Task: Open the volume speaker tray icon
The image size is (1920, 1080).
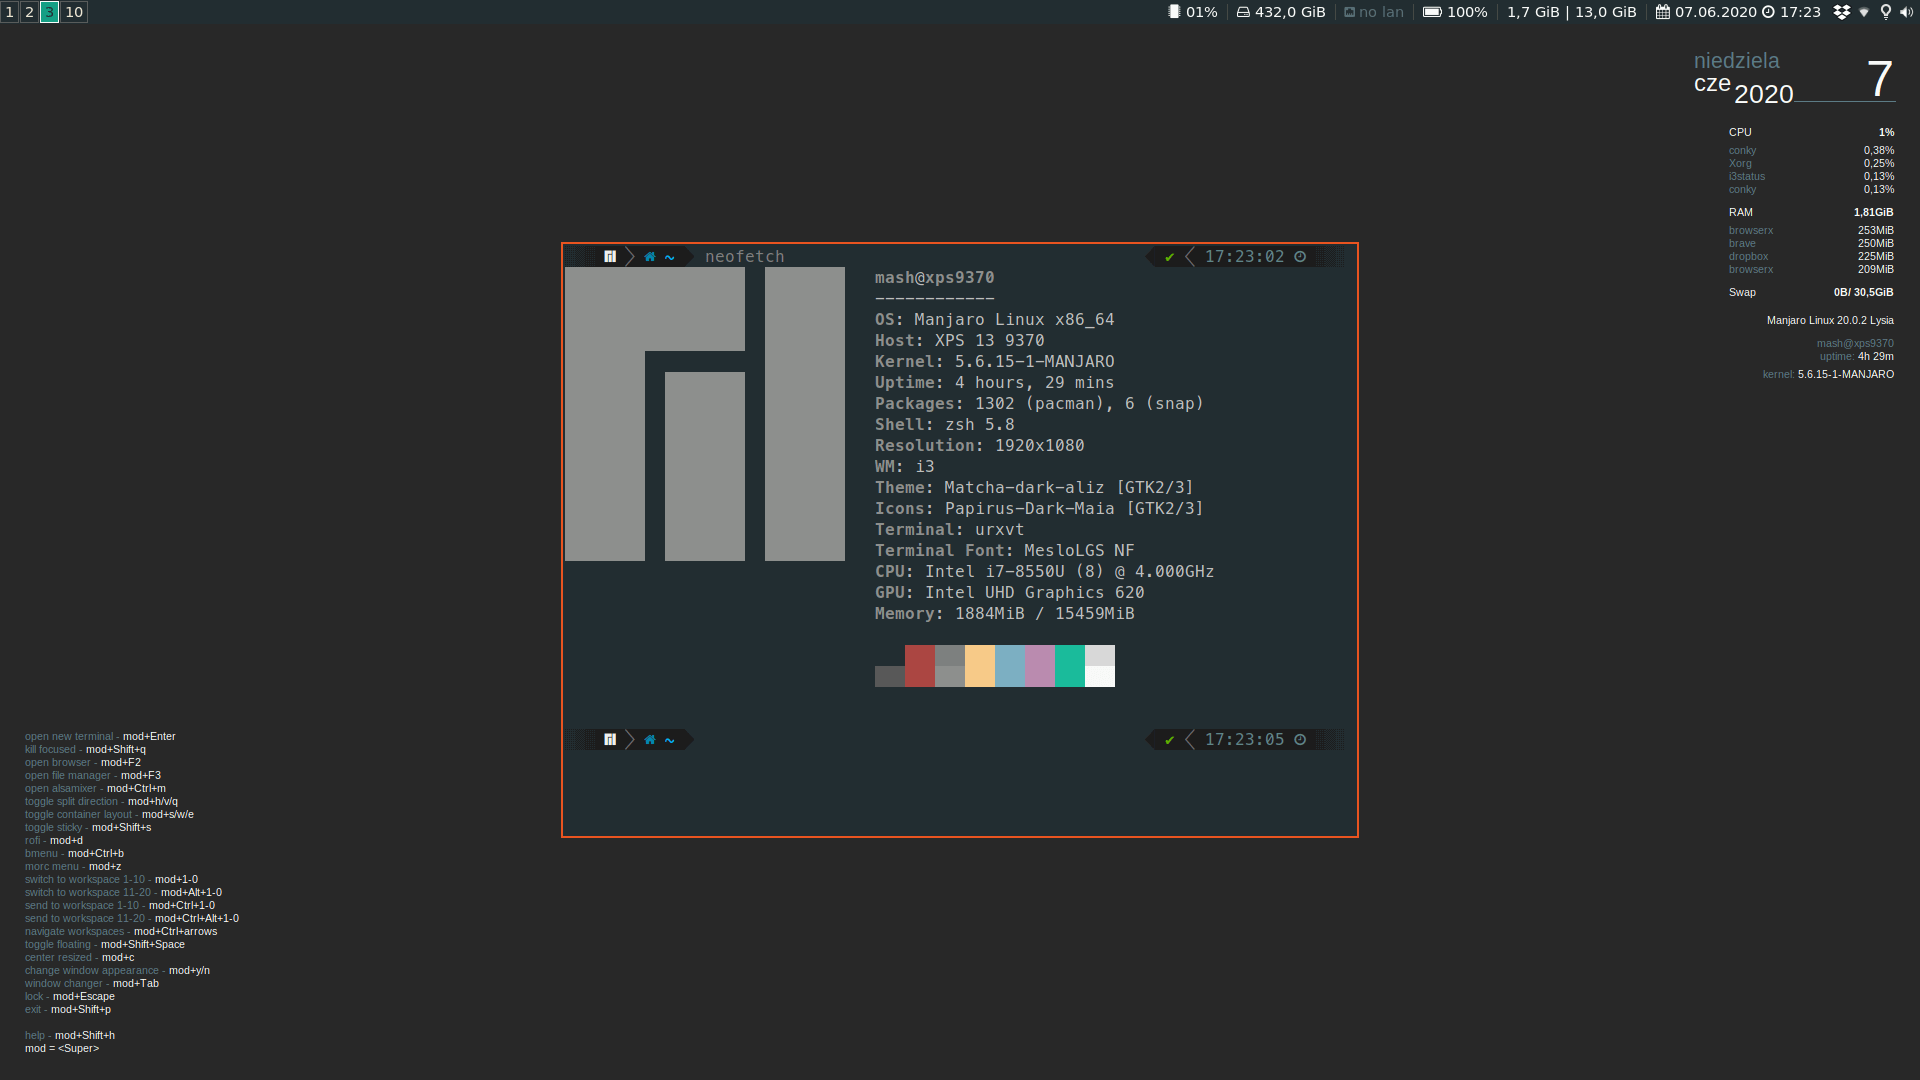Action: coord(1906,12)
